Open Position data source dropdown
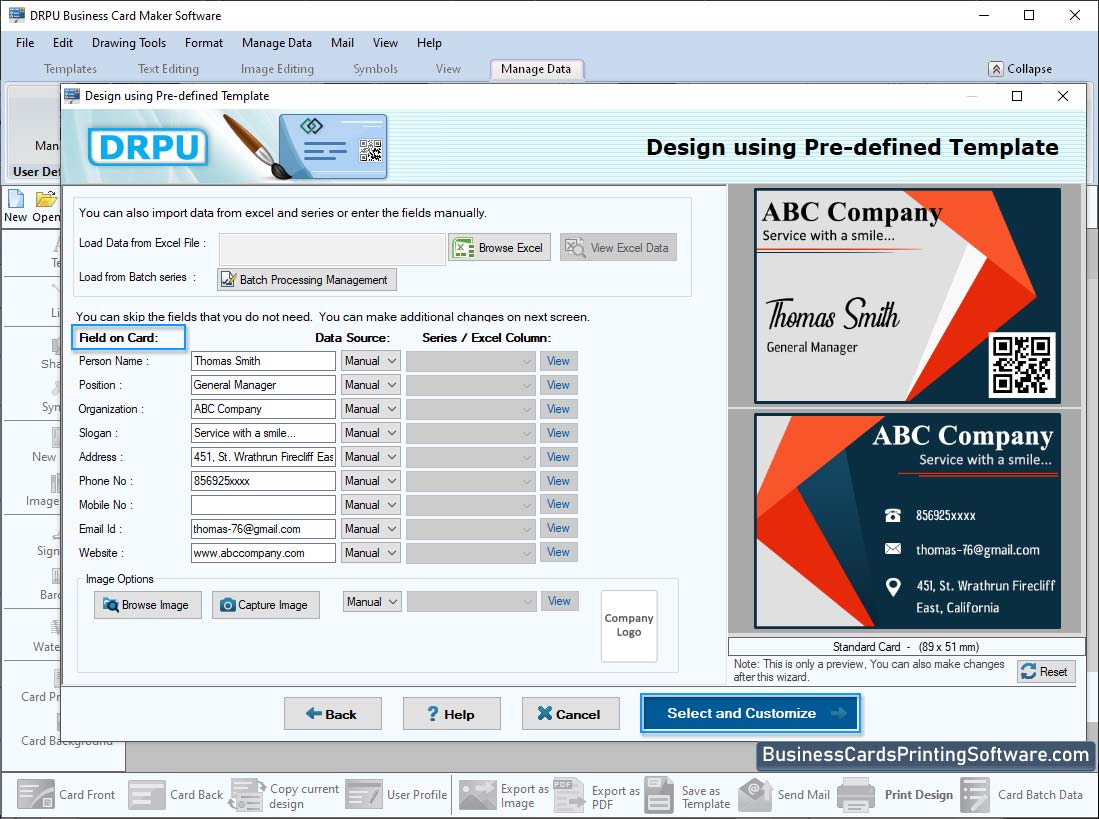Image resolution: width=1099 pixels, height=819 pixels. [x=371, y=385]
